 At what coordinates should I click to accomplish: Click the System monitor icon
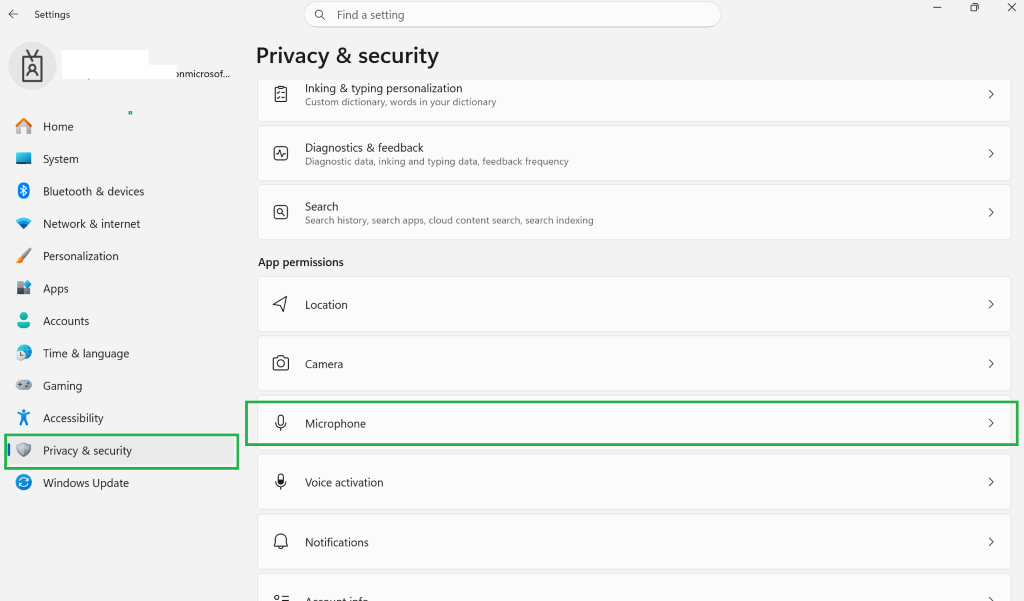(24, 158)
